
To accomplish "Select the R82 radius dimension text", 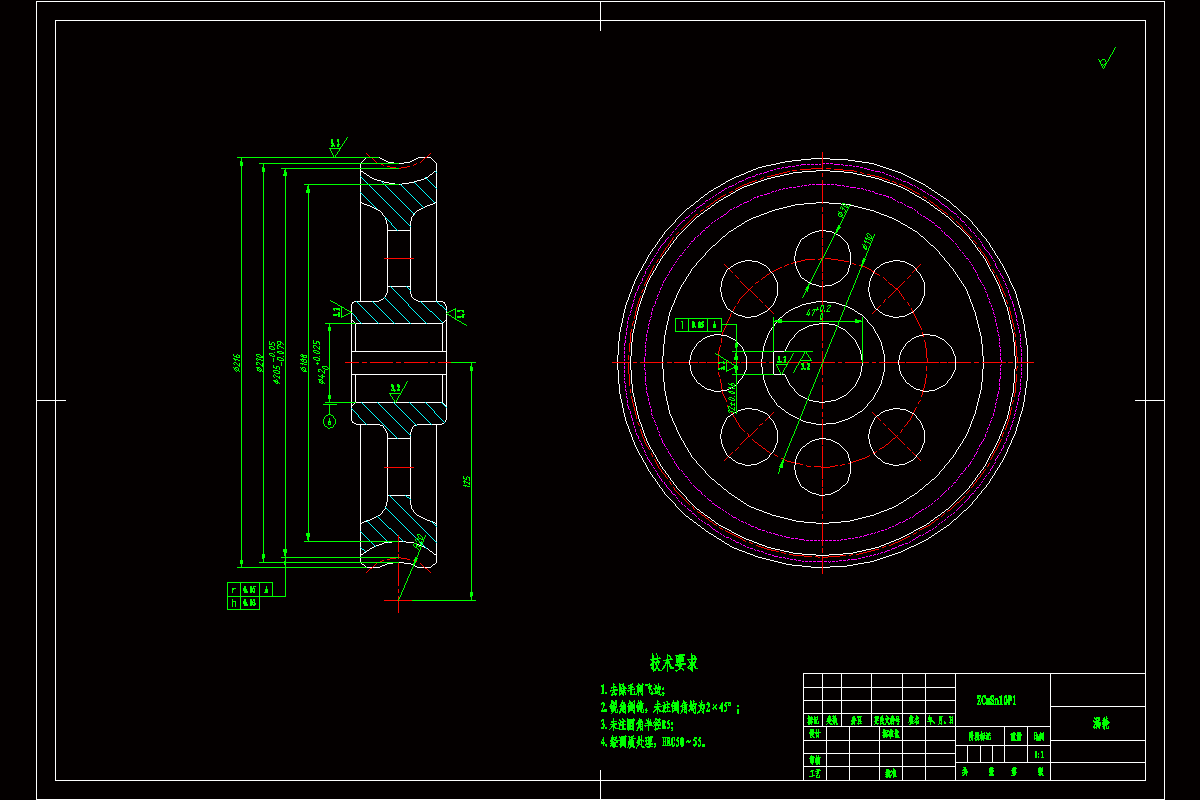I will coord(420,541).
